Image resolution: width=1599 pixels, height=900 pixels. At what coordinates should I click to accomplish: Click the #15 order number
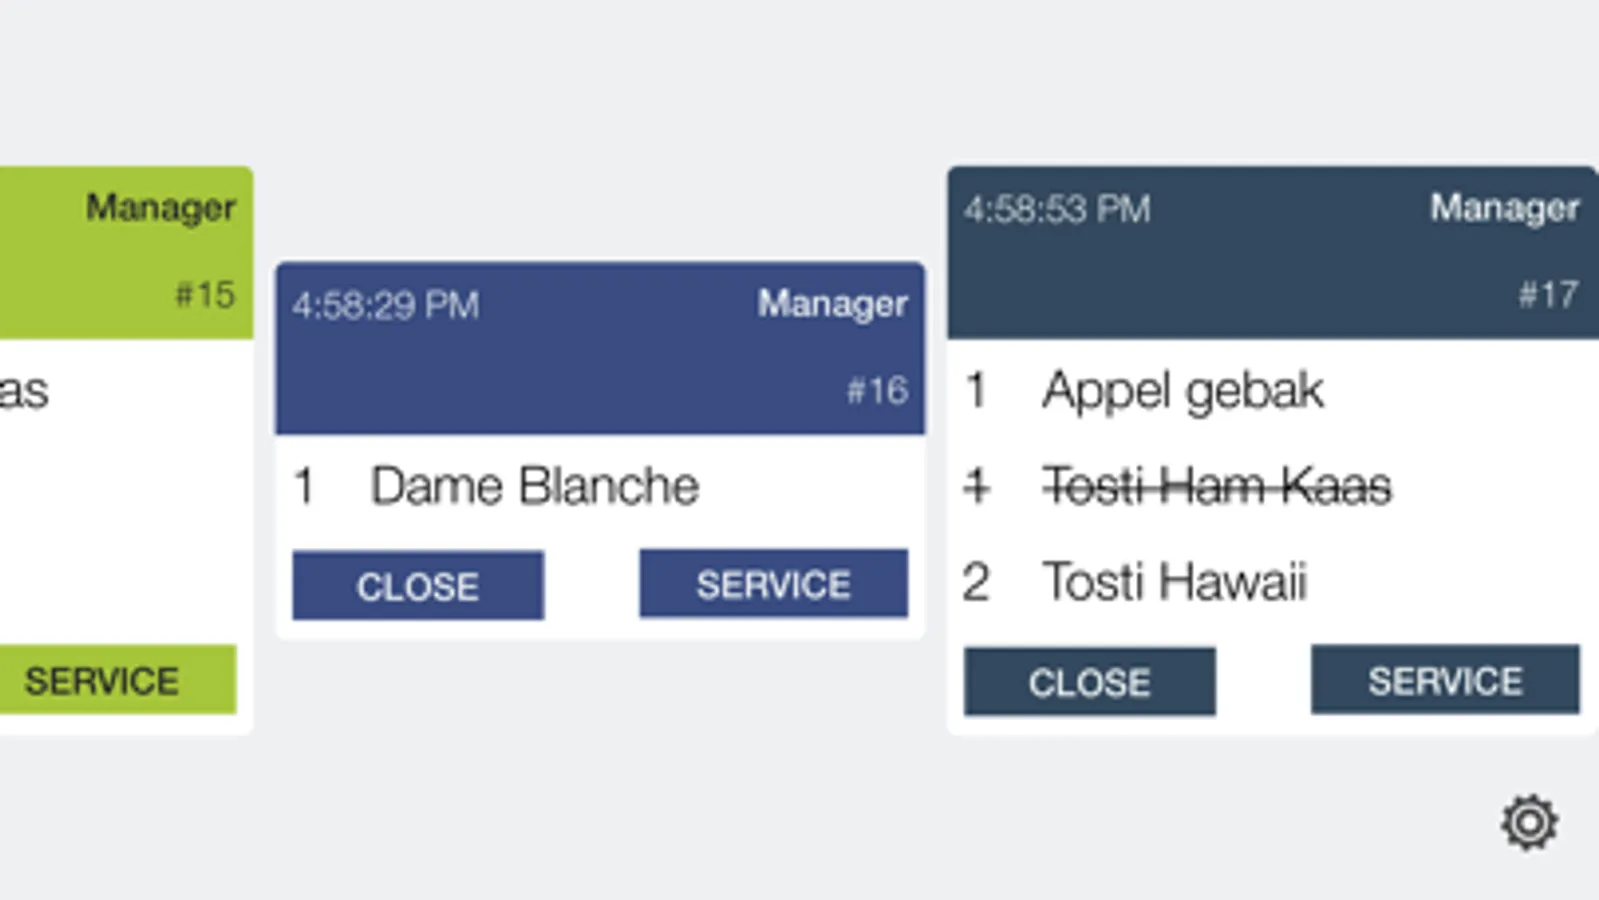205,294
